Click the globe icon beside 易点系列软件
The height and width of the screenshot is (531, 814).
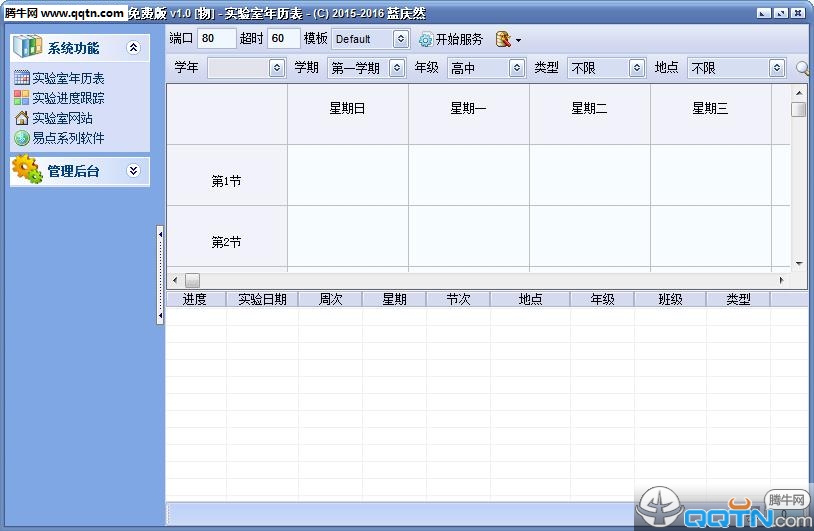coord(22,138)
